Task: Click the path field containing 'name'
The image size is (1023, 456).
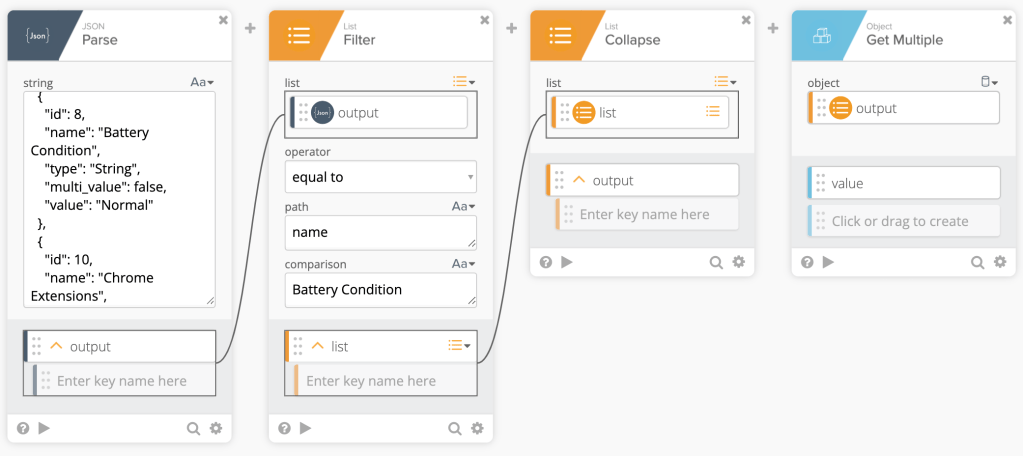Action: [x=380, y=232]
